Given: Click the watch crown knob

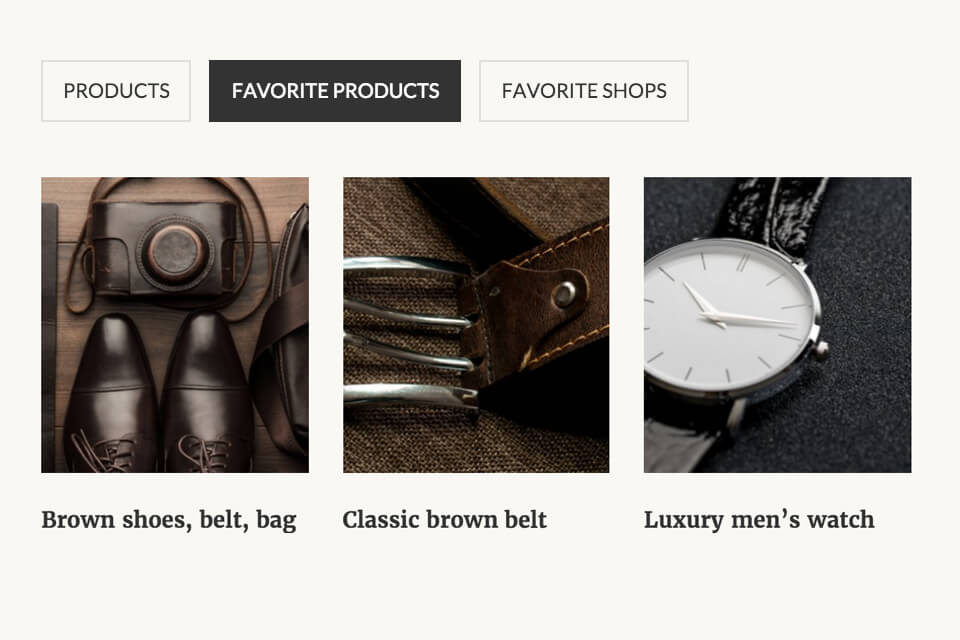Looking at the screenshot, I should (821, 351).
